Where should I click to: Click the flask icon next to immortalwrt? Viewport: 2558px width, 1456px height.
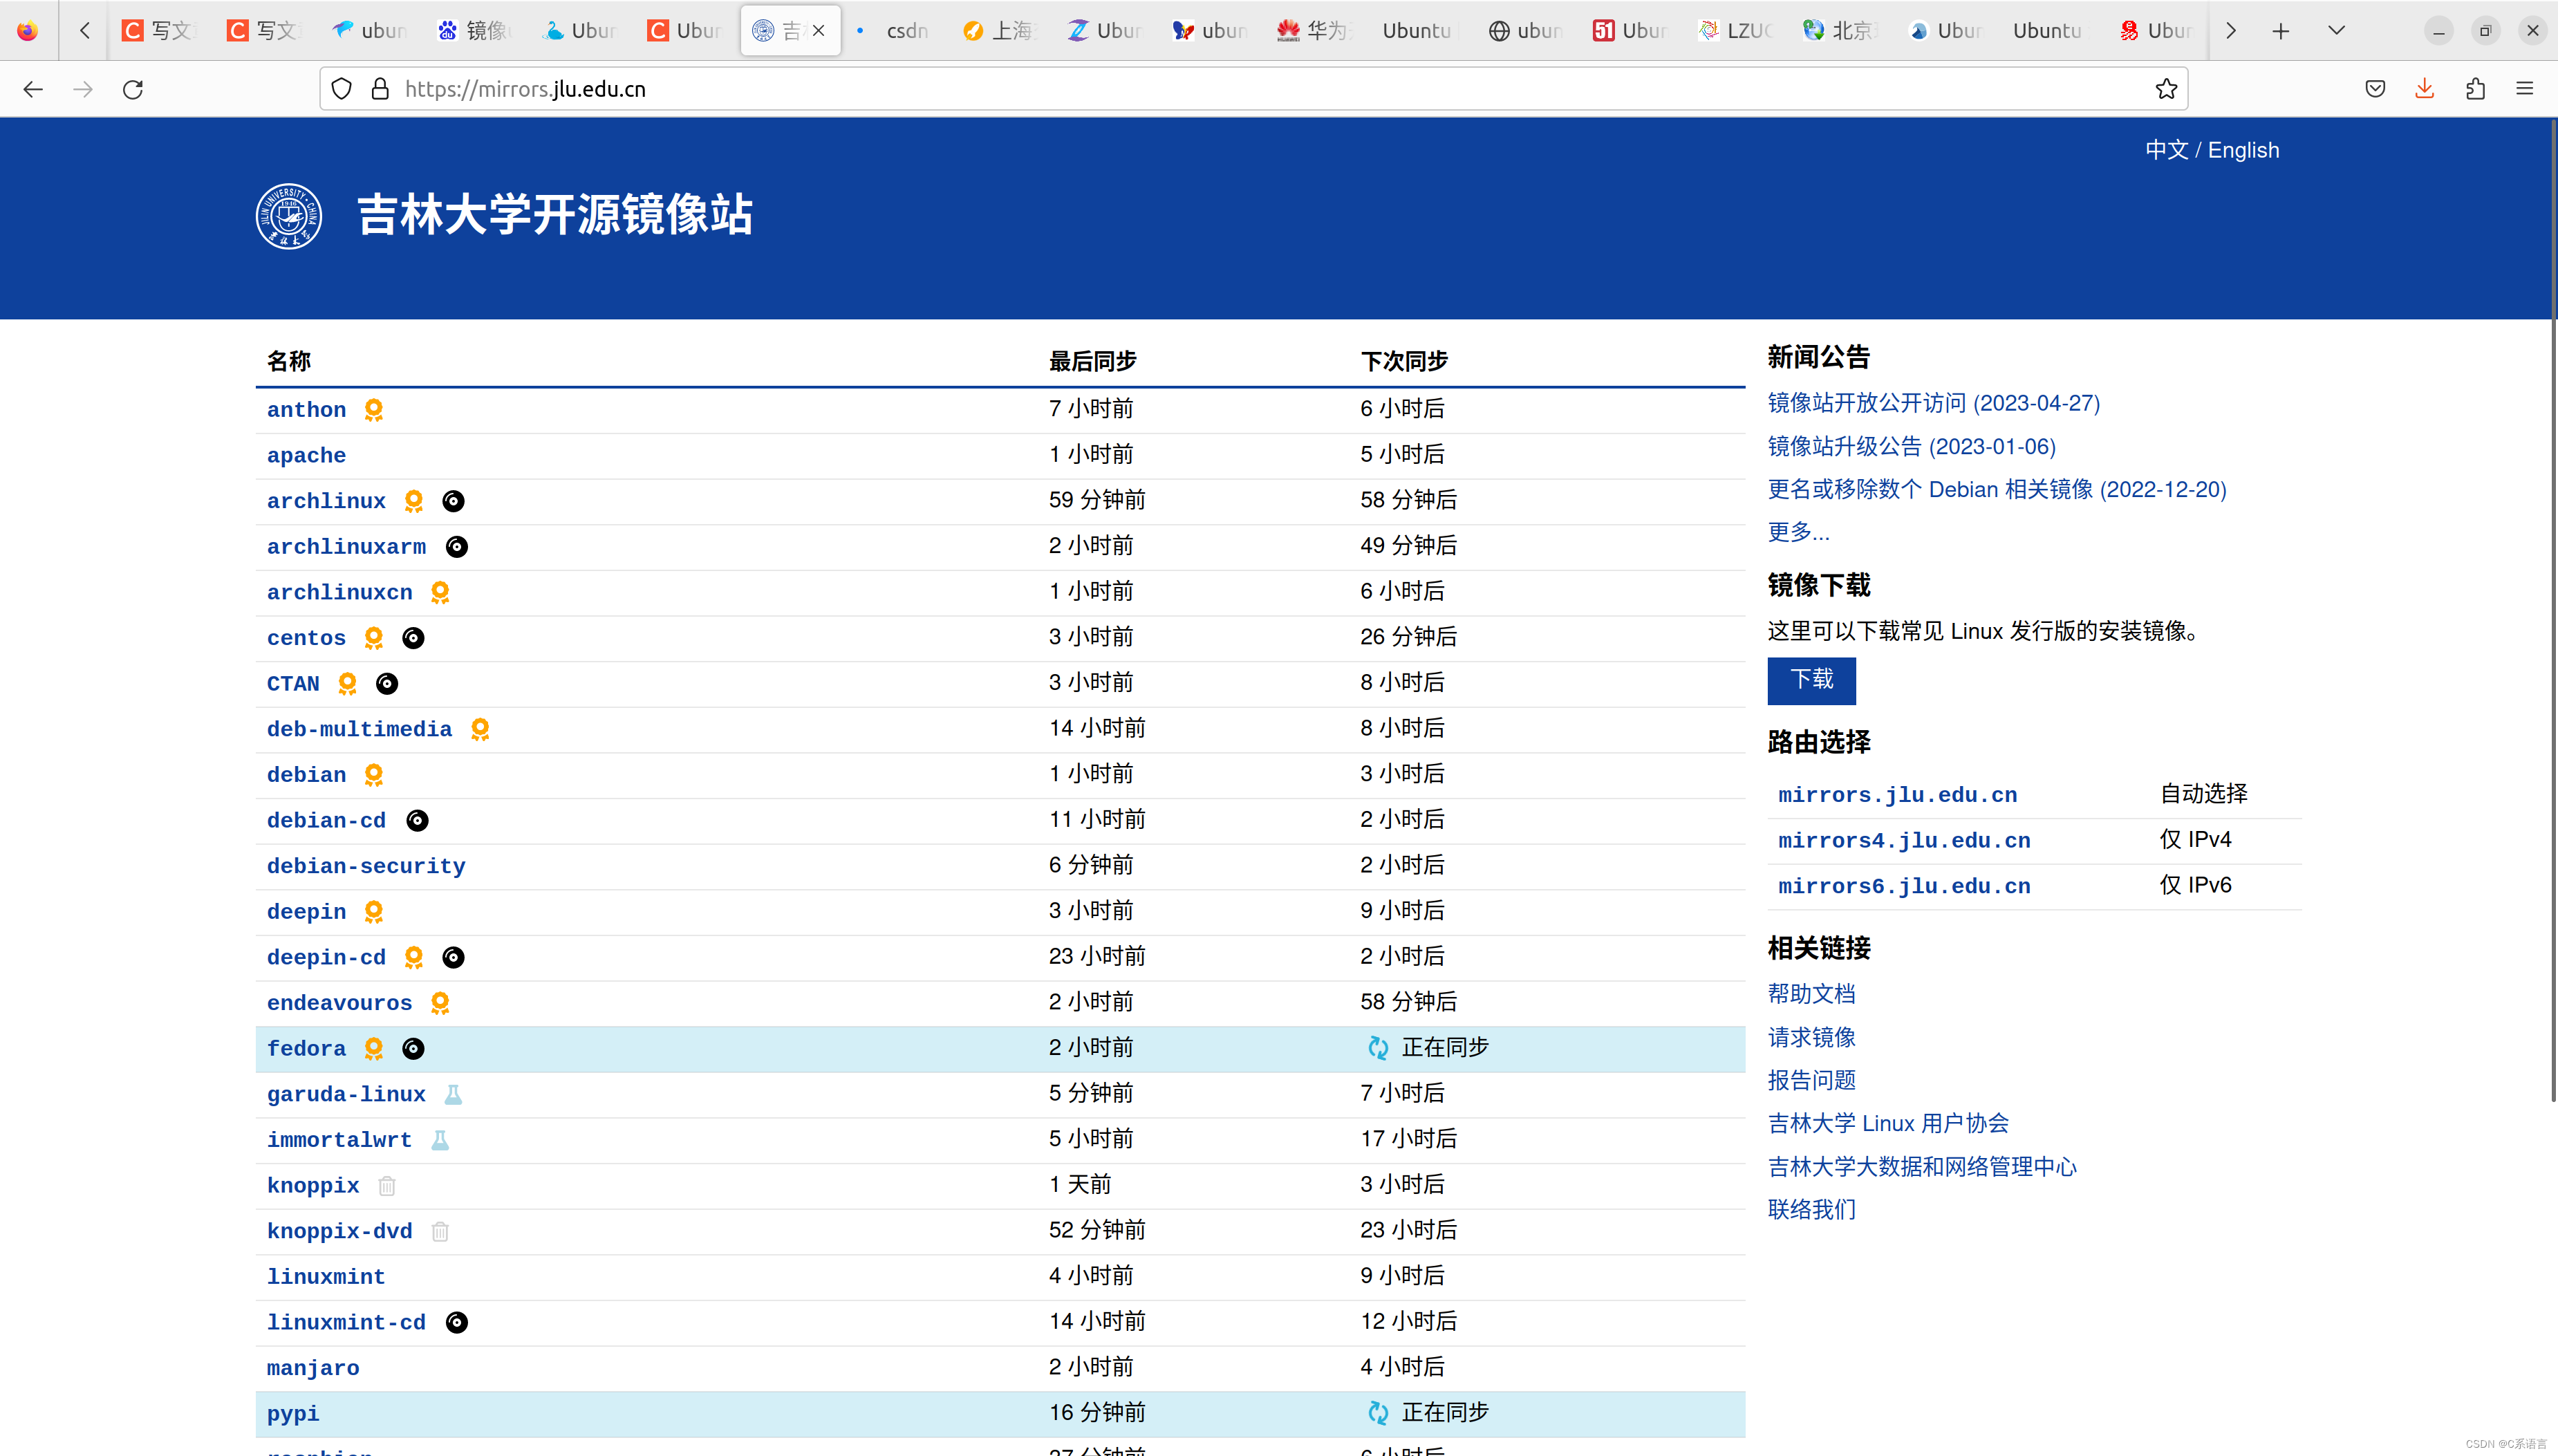pos(440,1140)
